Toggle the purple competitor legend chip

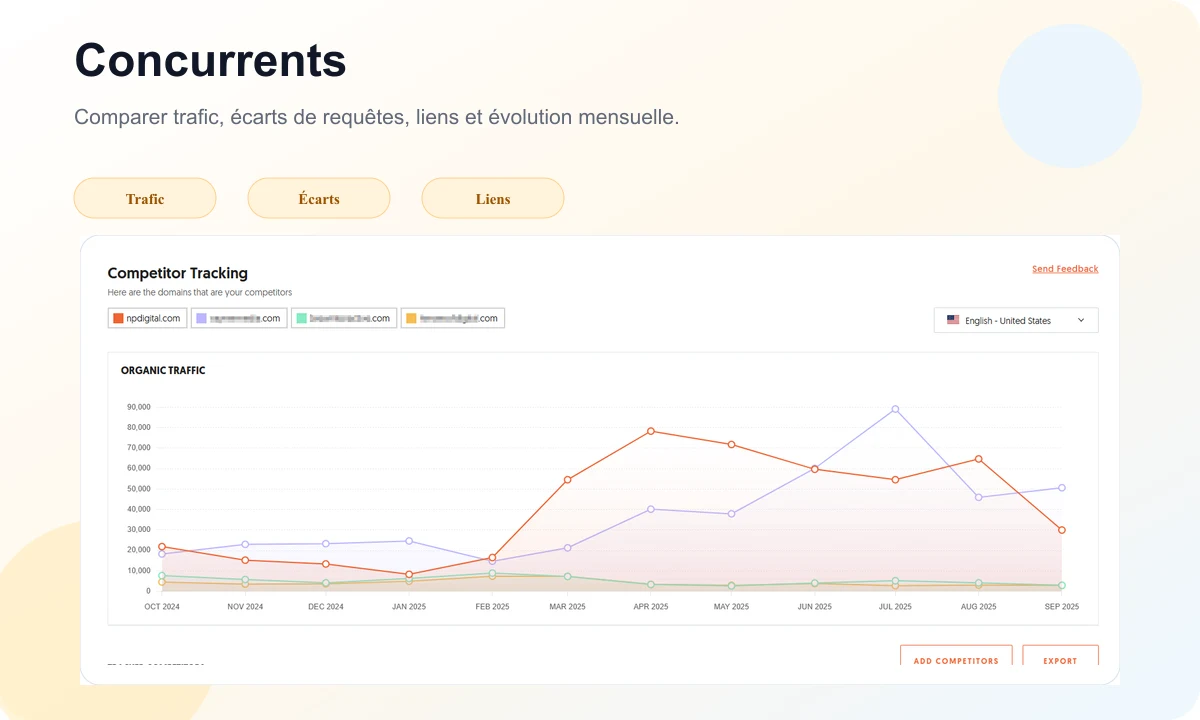[239, 318]
